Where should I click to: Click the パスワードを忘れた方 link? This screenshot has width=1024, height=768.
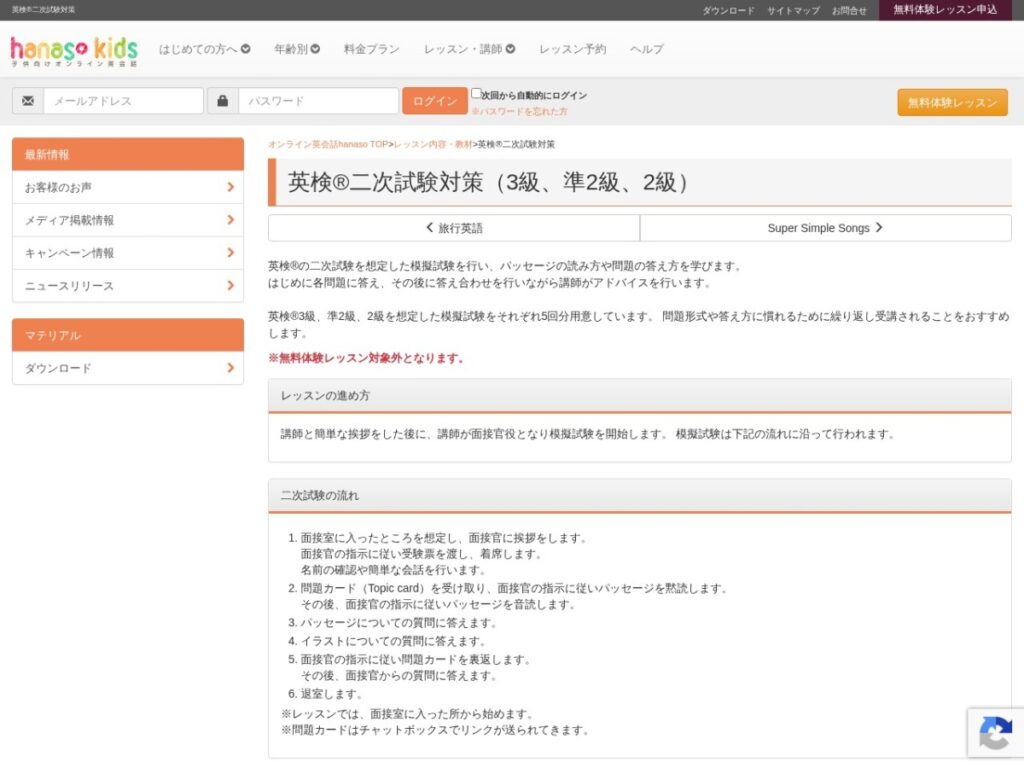tap(520, 112)
